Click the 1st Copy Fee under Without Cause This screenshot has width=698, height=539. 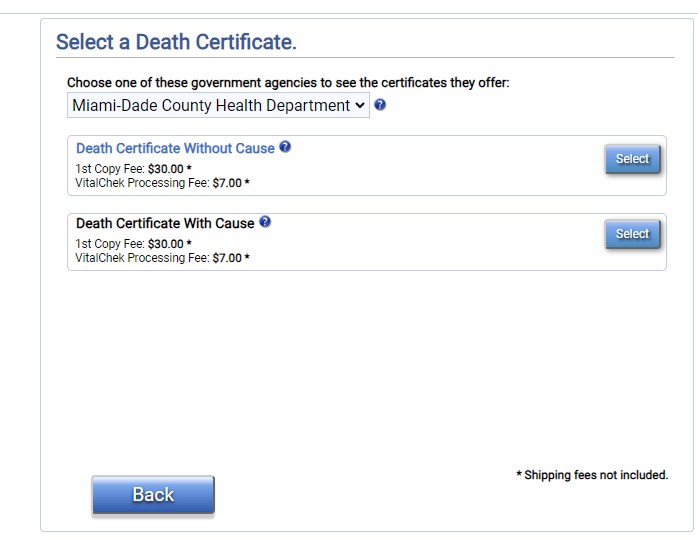point(134,169)
